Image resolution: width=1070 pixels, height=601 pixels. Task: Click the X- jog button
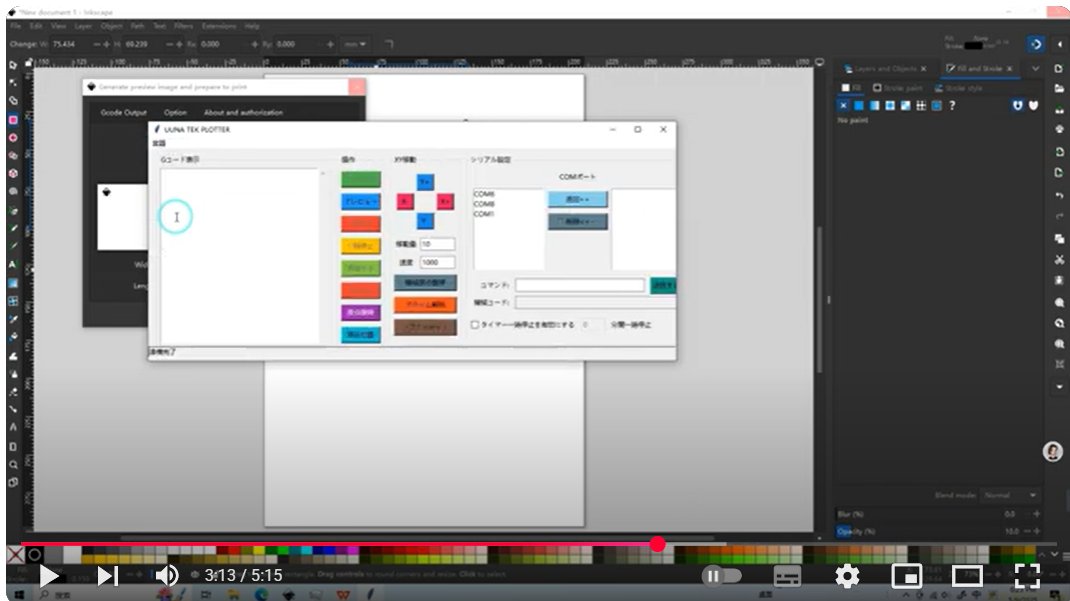pos(405,201)
